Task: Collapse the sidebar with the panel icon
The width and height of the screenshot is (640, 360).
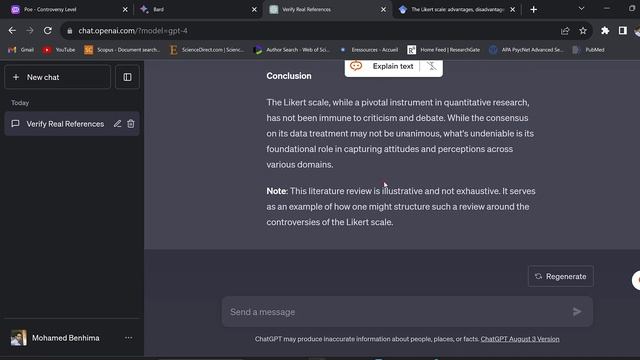Action: pyautogui.click(x=127, y=77)
